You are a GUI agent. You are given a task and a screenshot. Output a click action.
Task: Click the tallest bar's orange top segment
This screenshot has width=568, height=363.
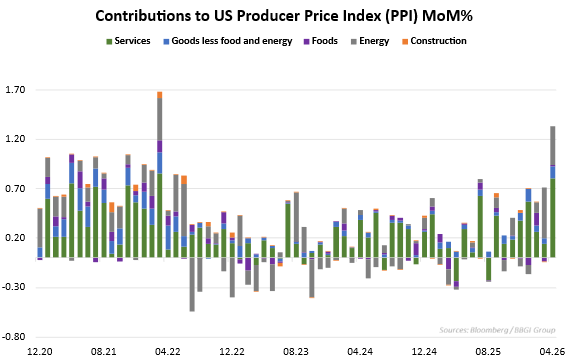tap(159, 95)
